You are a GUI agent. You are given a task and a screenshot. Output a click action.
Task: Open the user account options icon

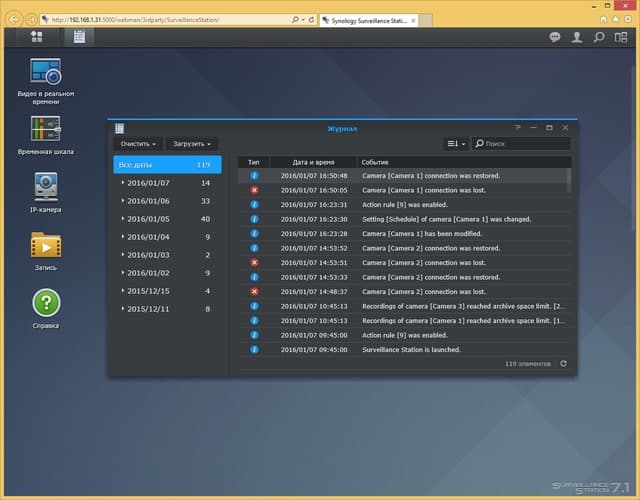pyautogui.click(x=577, y=37)
